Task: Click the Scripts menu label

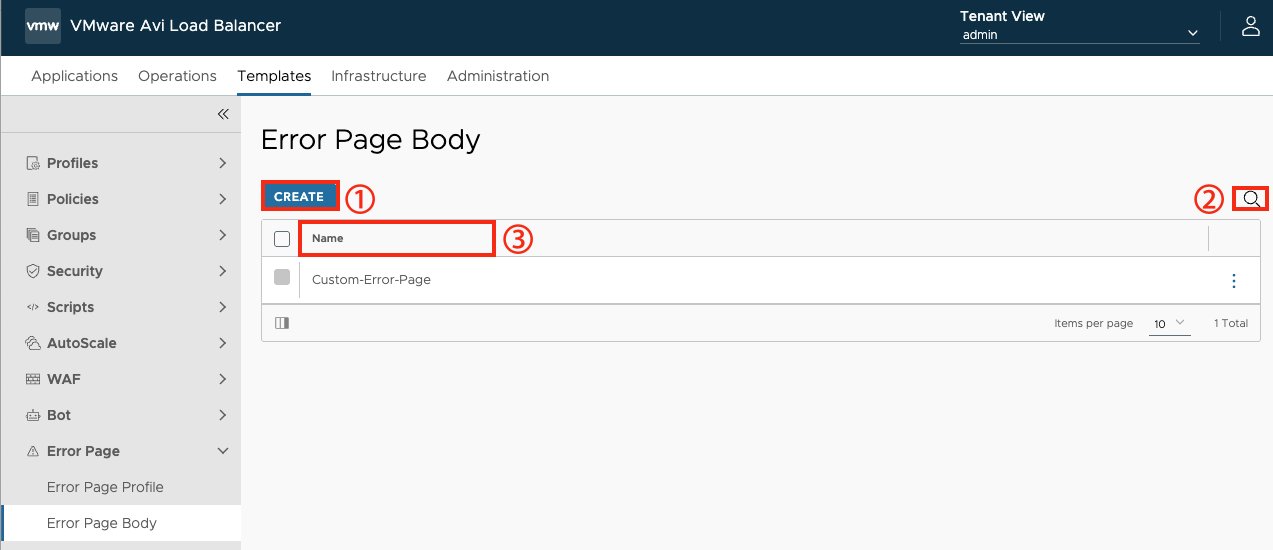Action: tap(70, 307)
